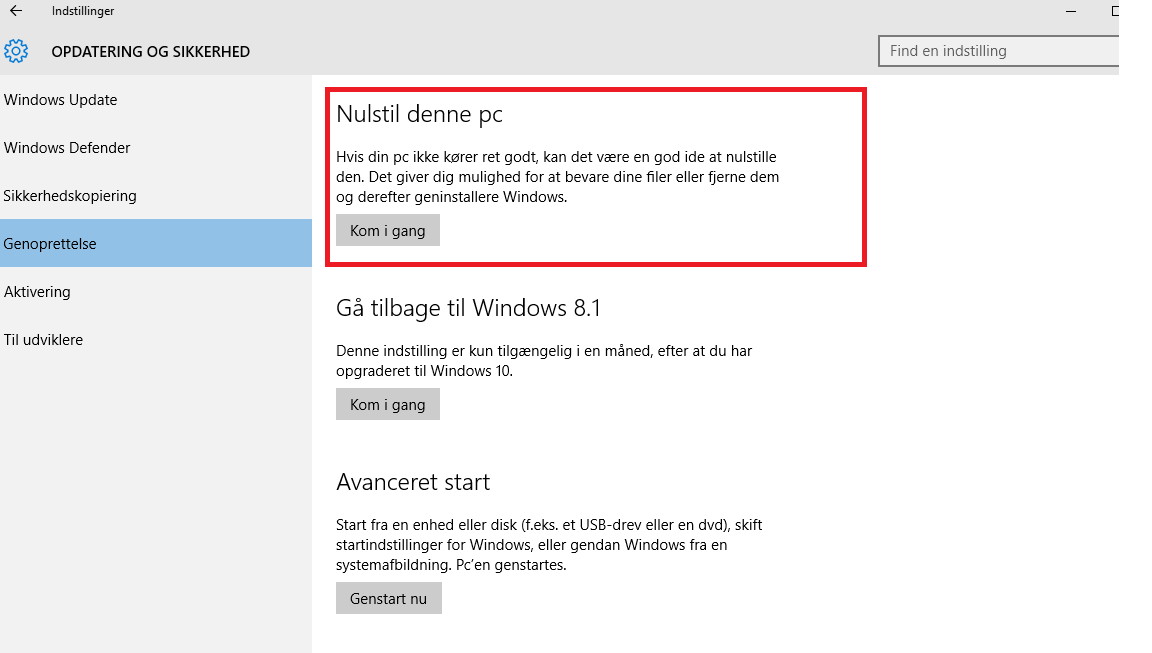This screenshot has height=653, width=1152.
Task: Open the Til udviklere section
Action: pos(156,339)
